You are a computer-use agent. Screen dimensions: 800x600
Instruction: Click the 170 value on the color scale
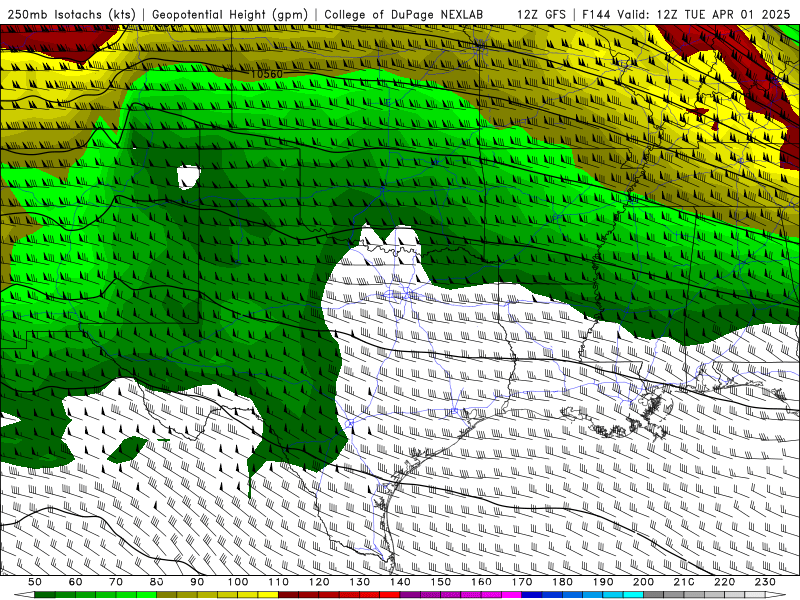522,582
